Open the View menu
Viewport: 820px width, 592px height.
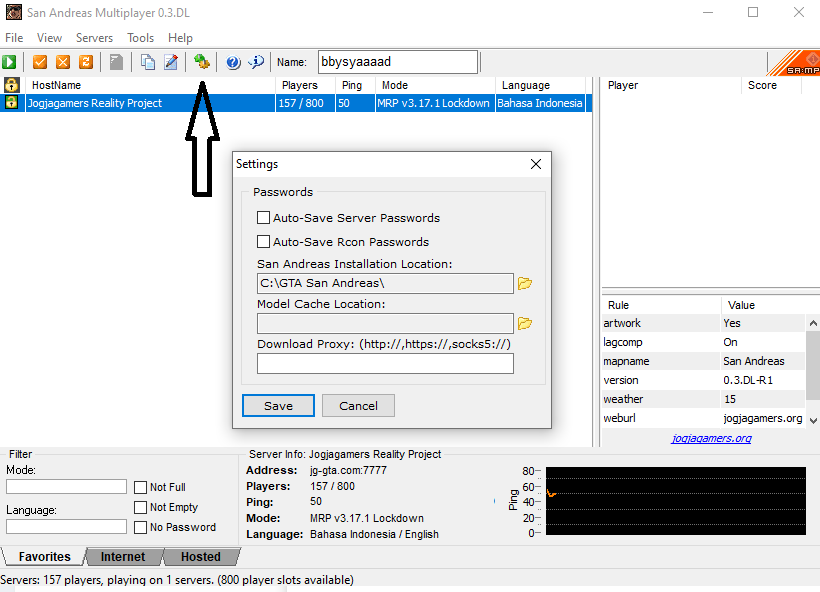click(49, 38)
